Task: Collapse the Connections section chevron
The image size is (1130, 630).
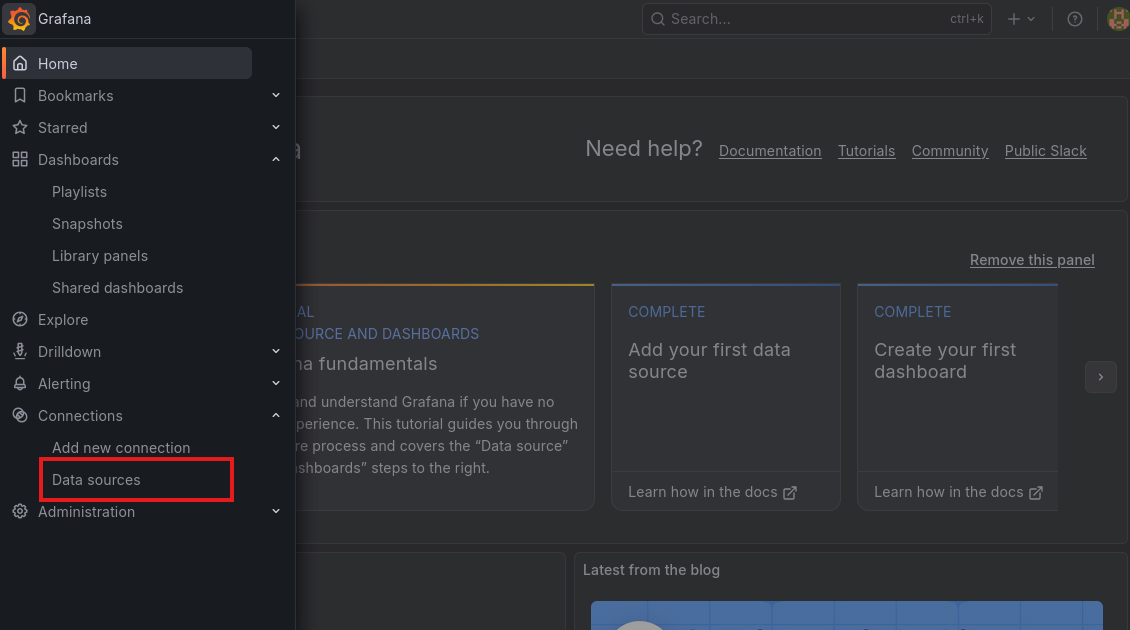Action: coord(276,415)
